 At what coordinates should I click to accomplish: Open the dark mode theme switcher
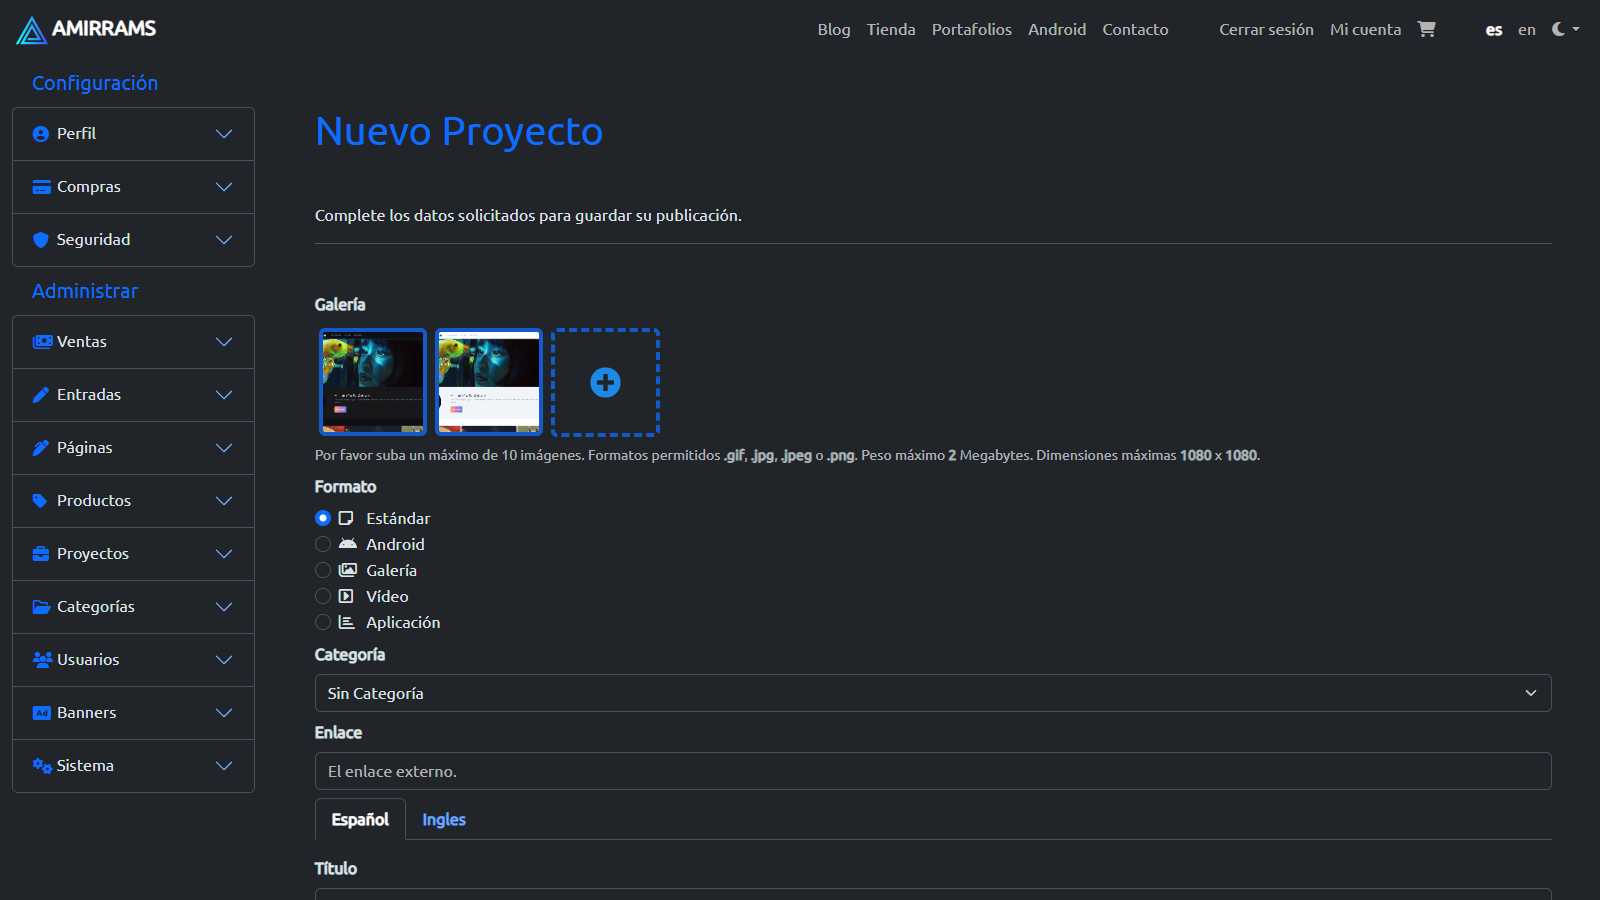click(1565, 29)
